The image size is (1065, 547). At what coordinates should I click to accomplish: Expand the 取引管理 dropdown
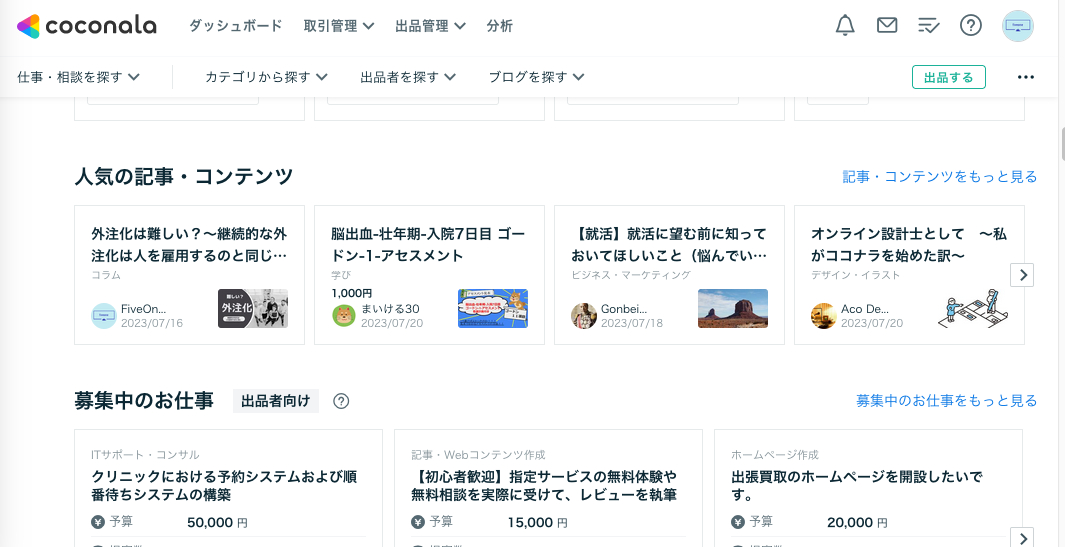pyautogui.click(x=339, y=26)
